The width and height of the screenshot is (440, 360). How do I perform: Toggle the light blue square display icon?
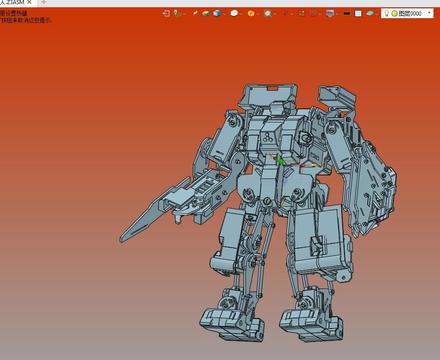[358, 13]
